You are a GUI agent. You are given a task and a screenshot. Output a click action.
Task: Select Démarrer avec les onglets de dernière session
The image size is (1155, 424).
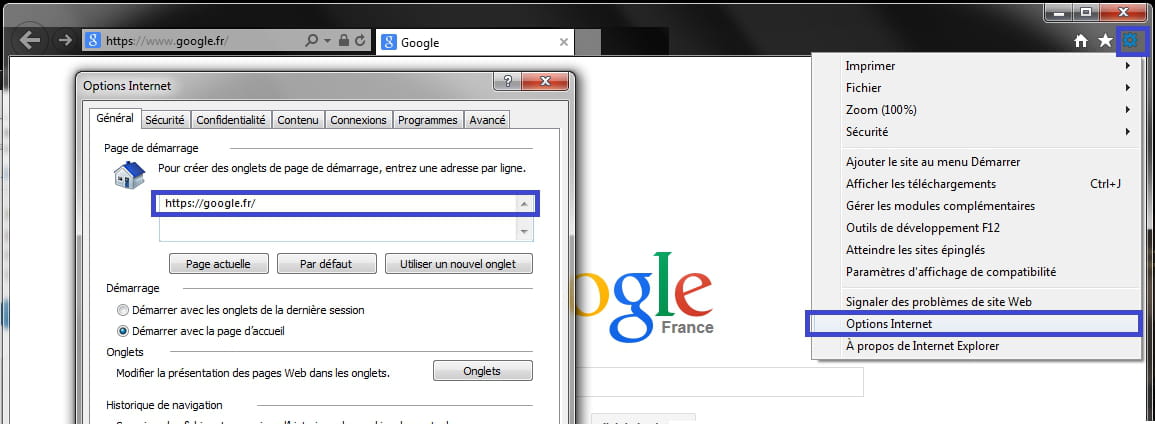(242, 310)
